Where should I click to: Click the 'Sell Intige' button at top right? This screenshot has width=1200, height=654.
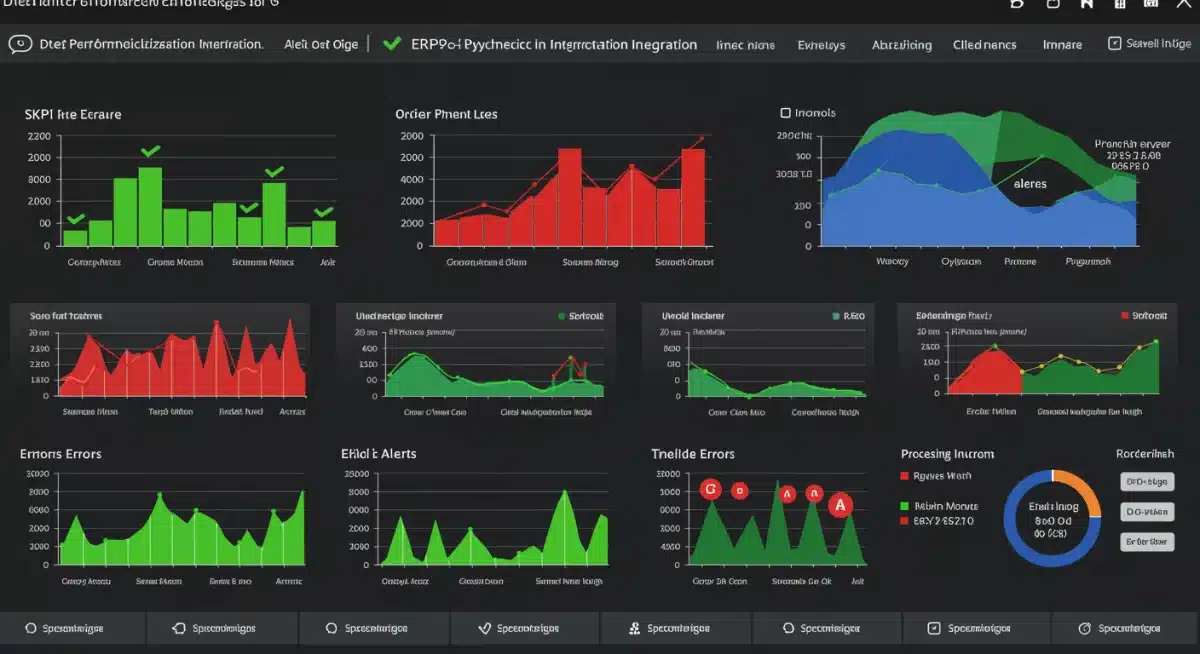pos(1148,43)
